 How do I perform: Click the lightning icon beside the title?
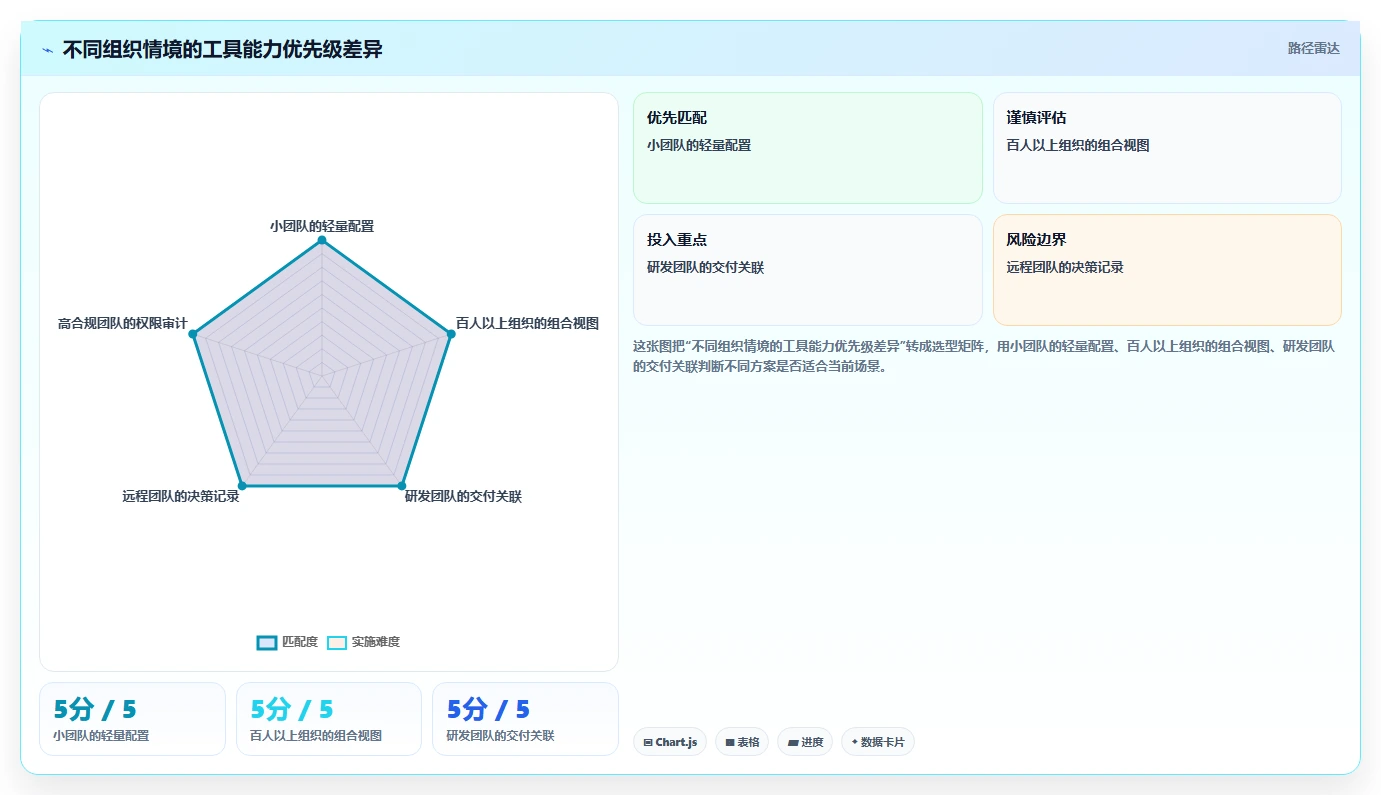(x=48, y=49)
